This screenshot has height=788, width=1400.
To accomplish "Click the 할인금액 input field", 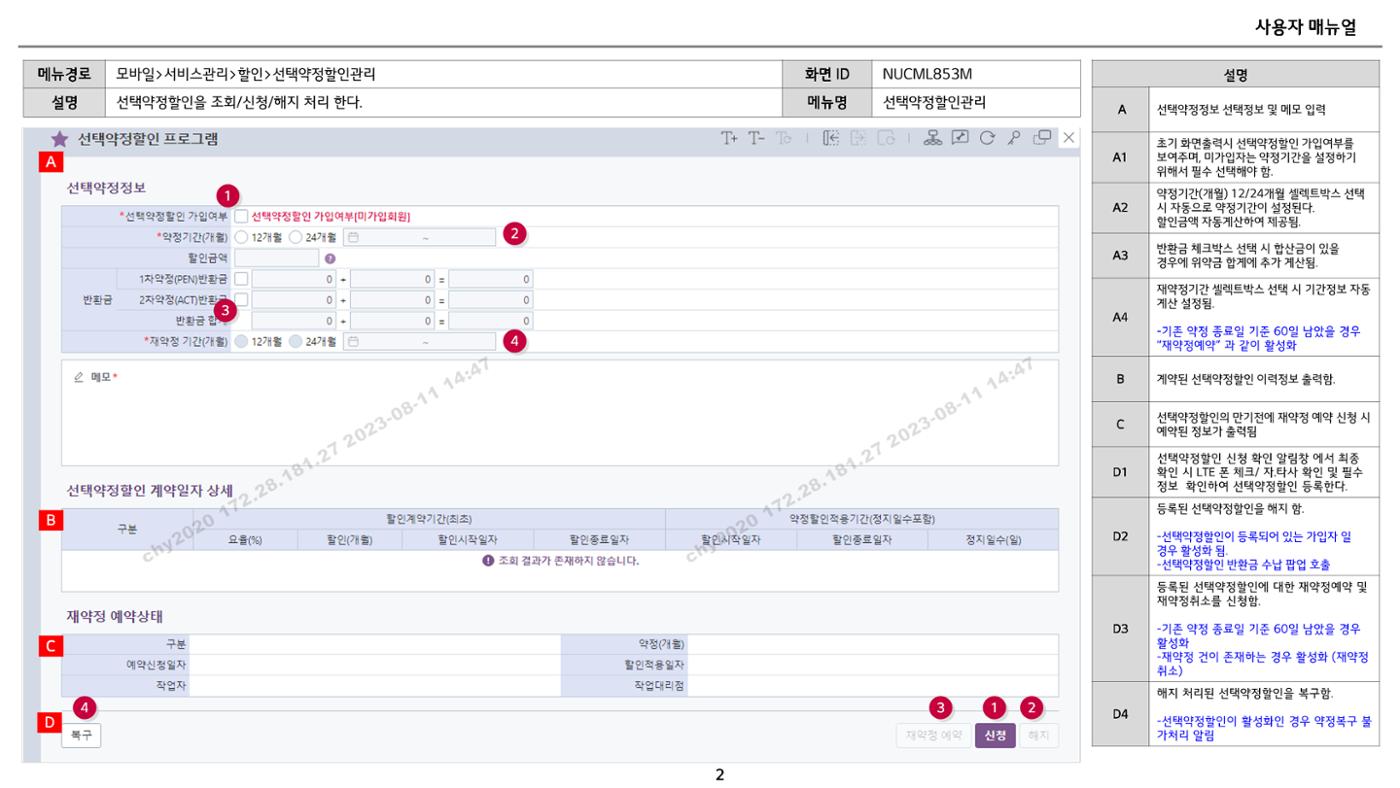I will [277, 258].
